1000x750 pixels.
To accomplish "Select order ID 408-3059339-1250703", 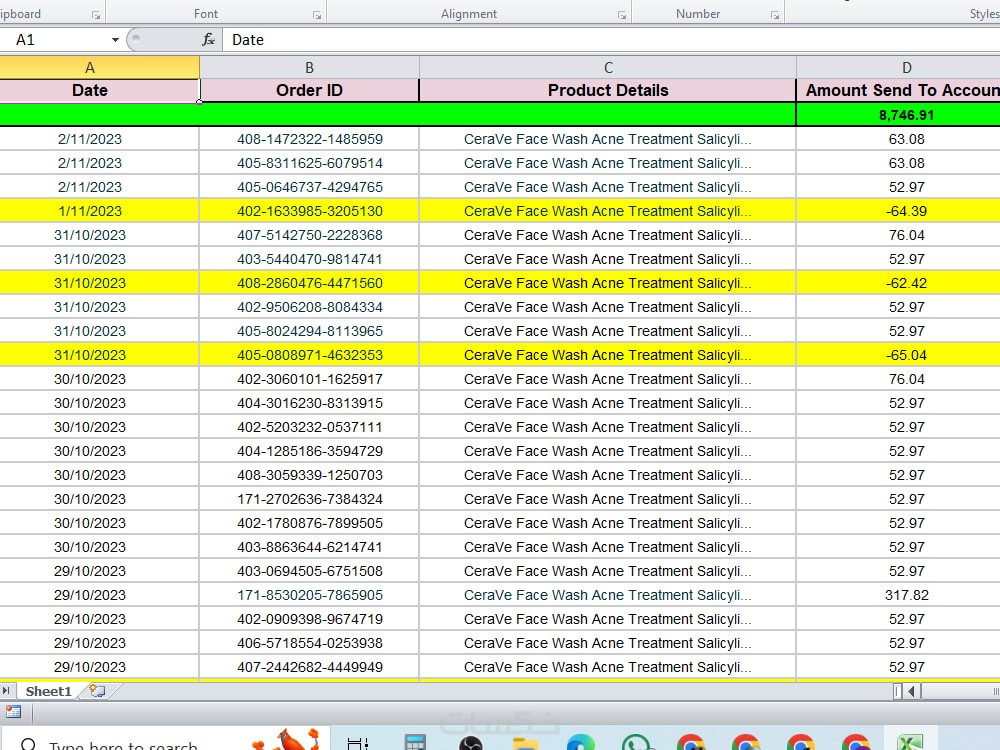I will pyautogui.click(x=309, y=475).
